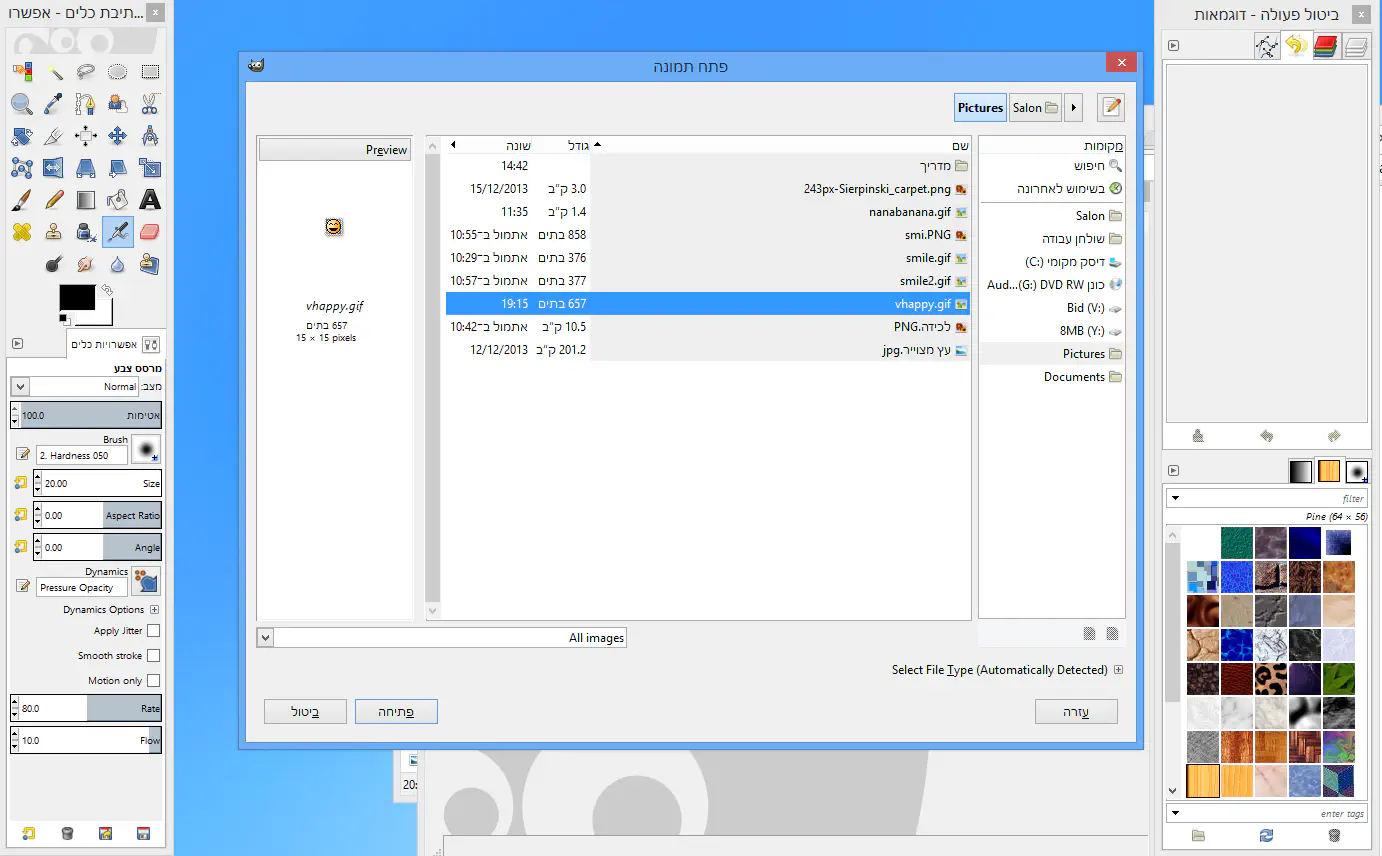Toggle the Smooth stroke checkbox

coord(153,656)
